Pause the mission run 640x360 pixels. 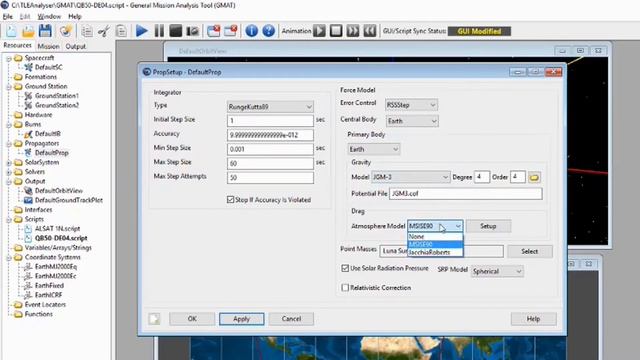[159, 31]
